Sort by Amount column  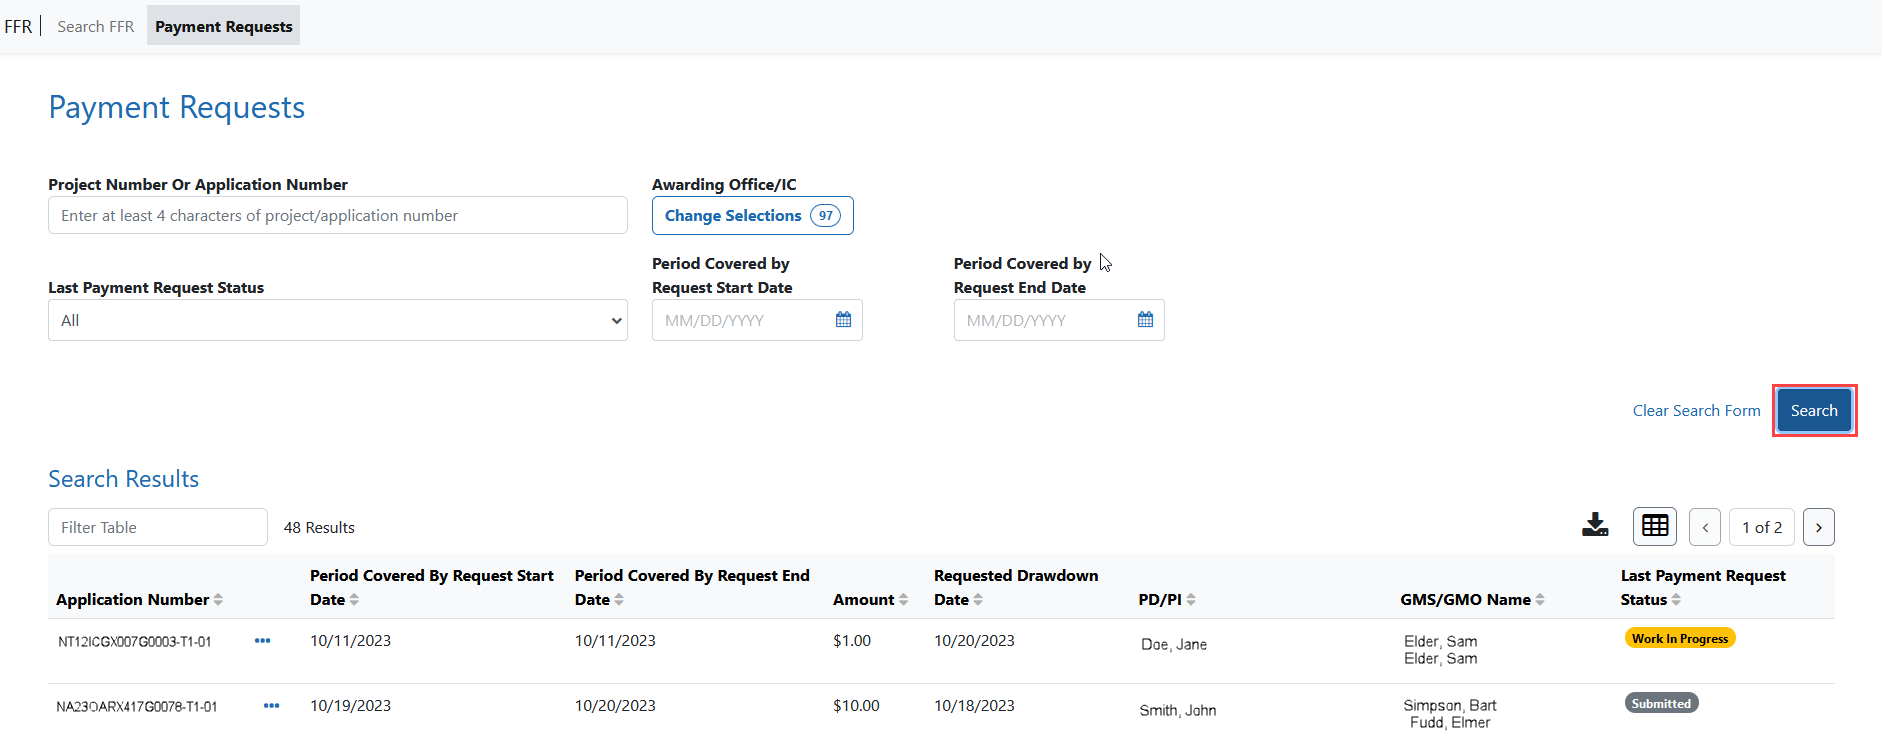(903, 600)
